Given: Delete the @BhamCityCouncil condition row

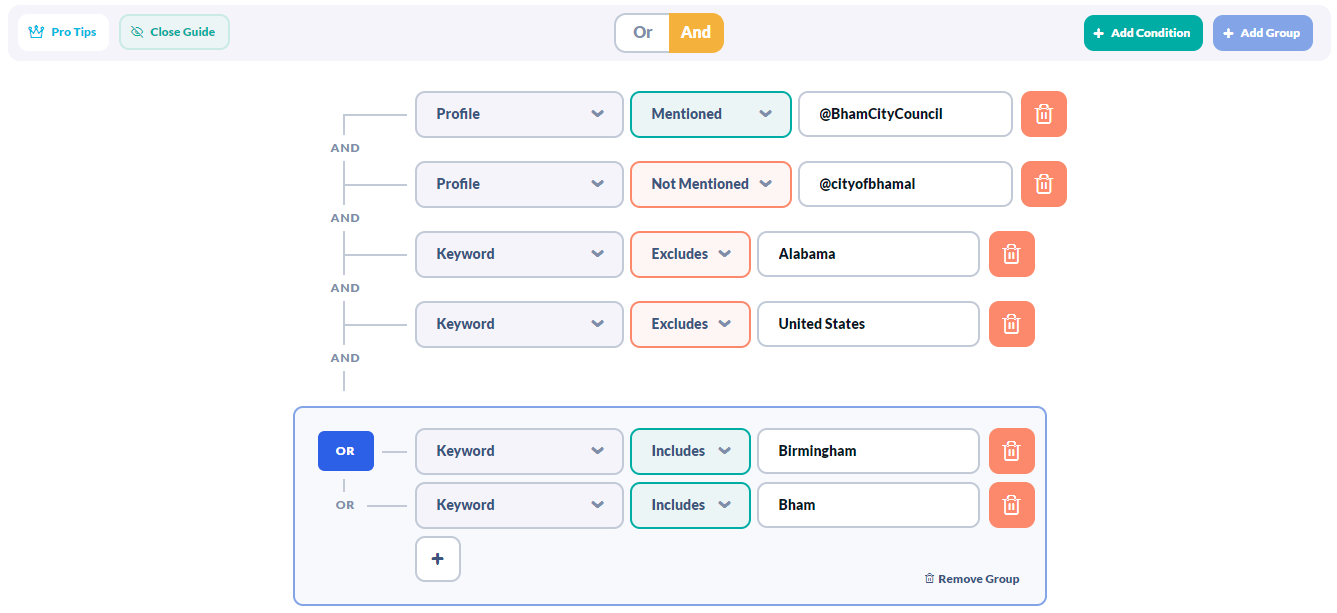Looking at the screenshot, I should pyautogui.click(x=1044, y=114).
